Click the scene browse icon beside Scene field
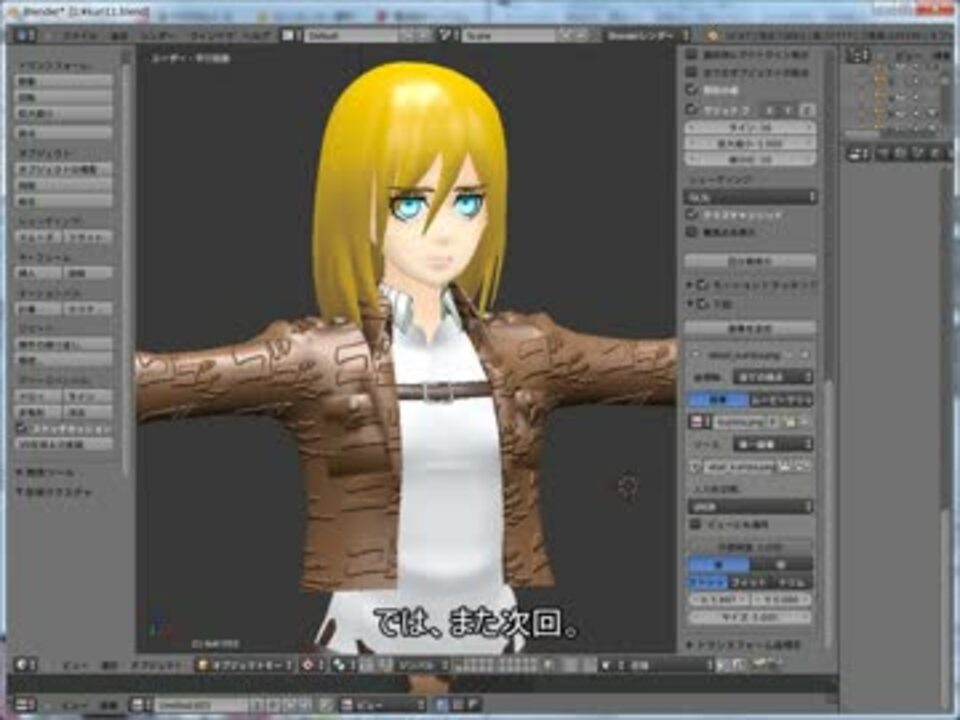Screen dimensions: 960x720 click(446, 36)
